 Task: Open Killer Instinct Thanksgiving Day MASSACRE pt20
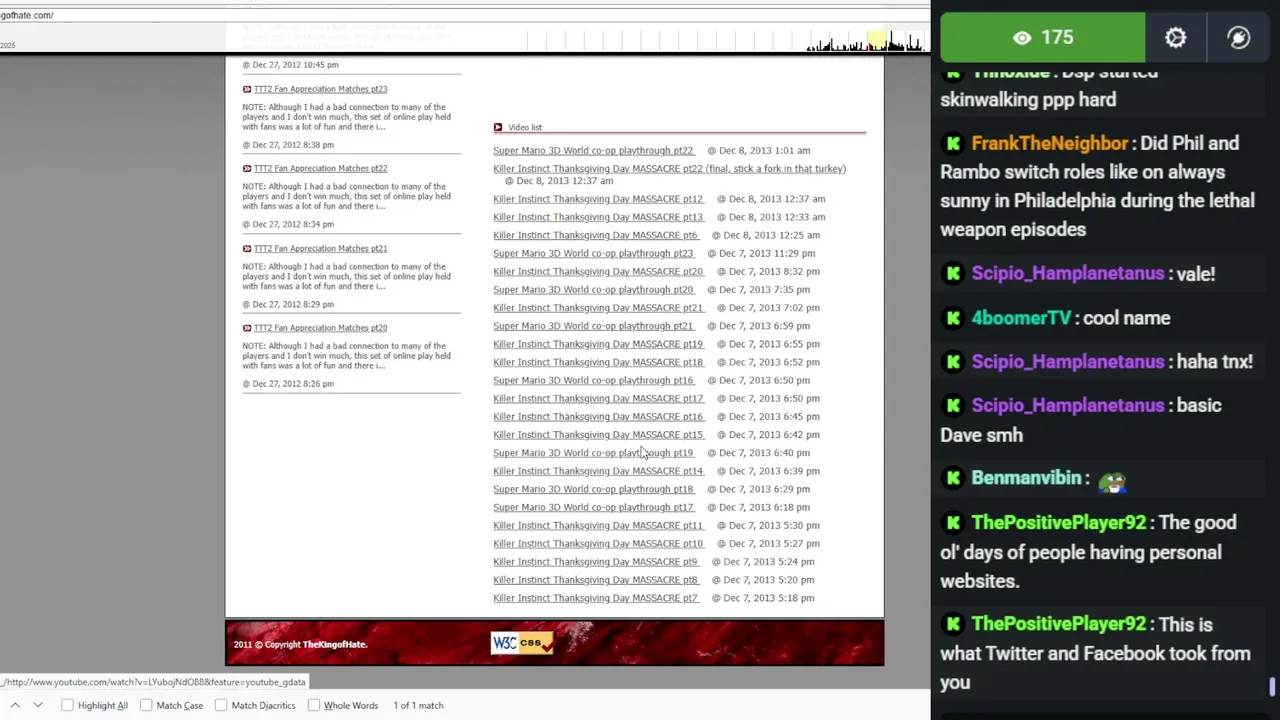click(x=598, y=271)
